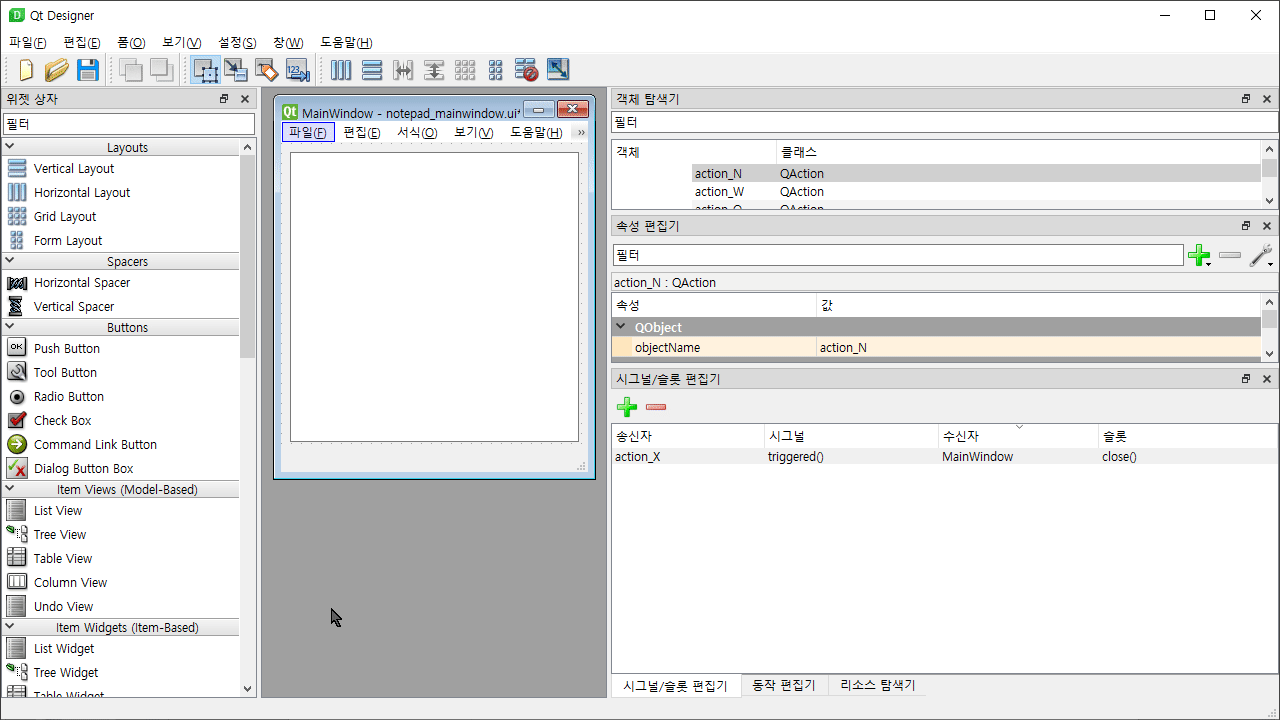Switch to the 동작 편집기 tab
Screen dimensions: 1280x720
[x=784, y=685]
